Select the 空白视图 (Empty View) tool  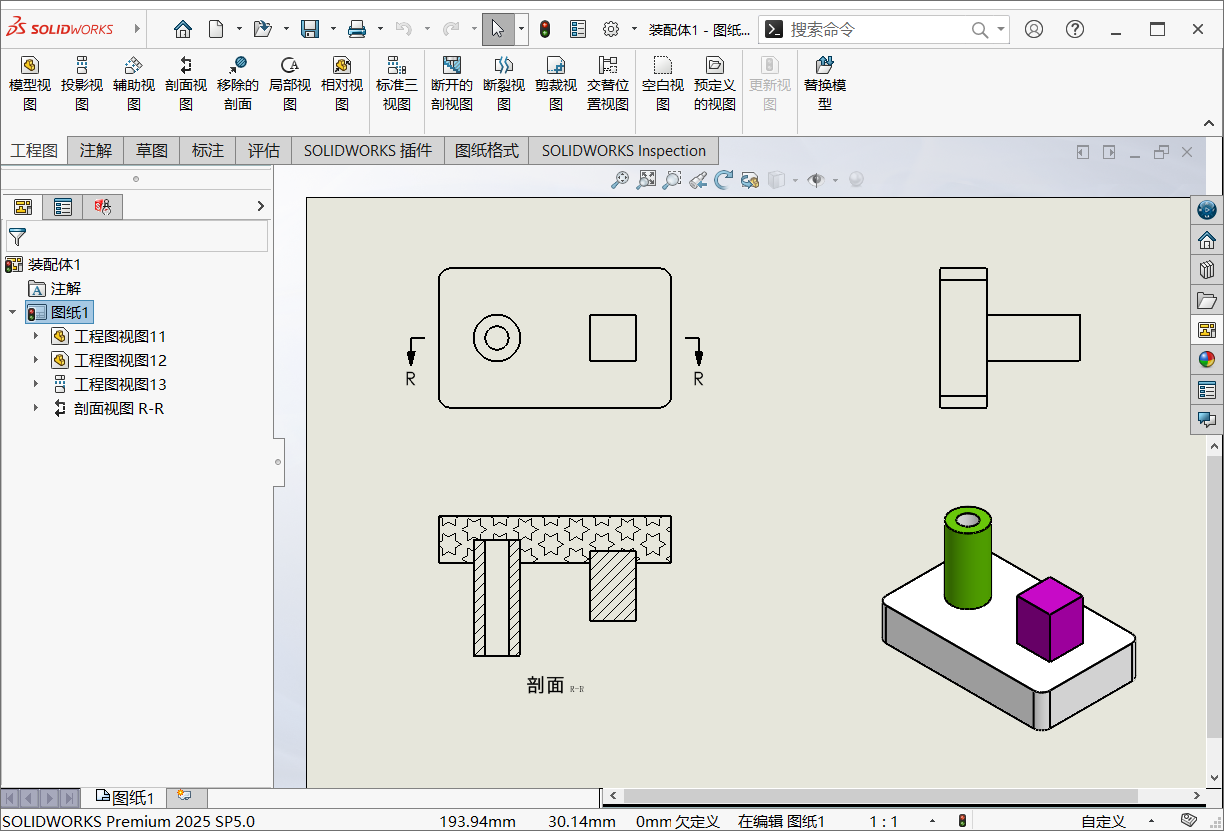click(663, 84)
